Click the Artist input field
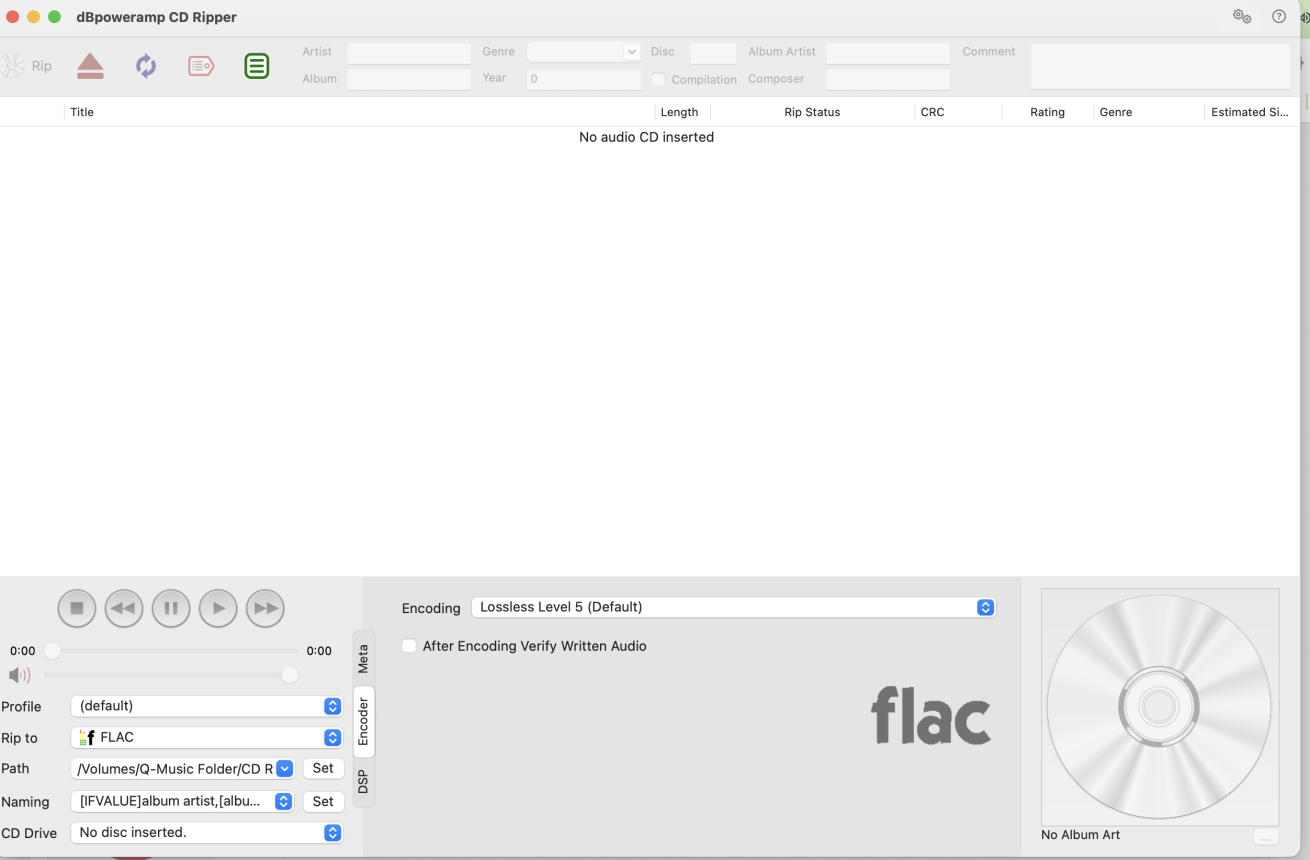1310x860 pixels. [409, 52]
